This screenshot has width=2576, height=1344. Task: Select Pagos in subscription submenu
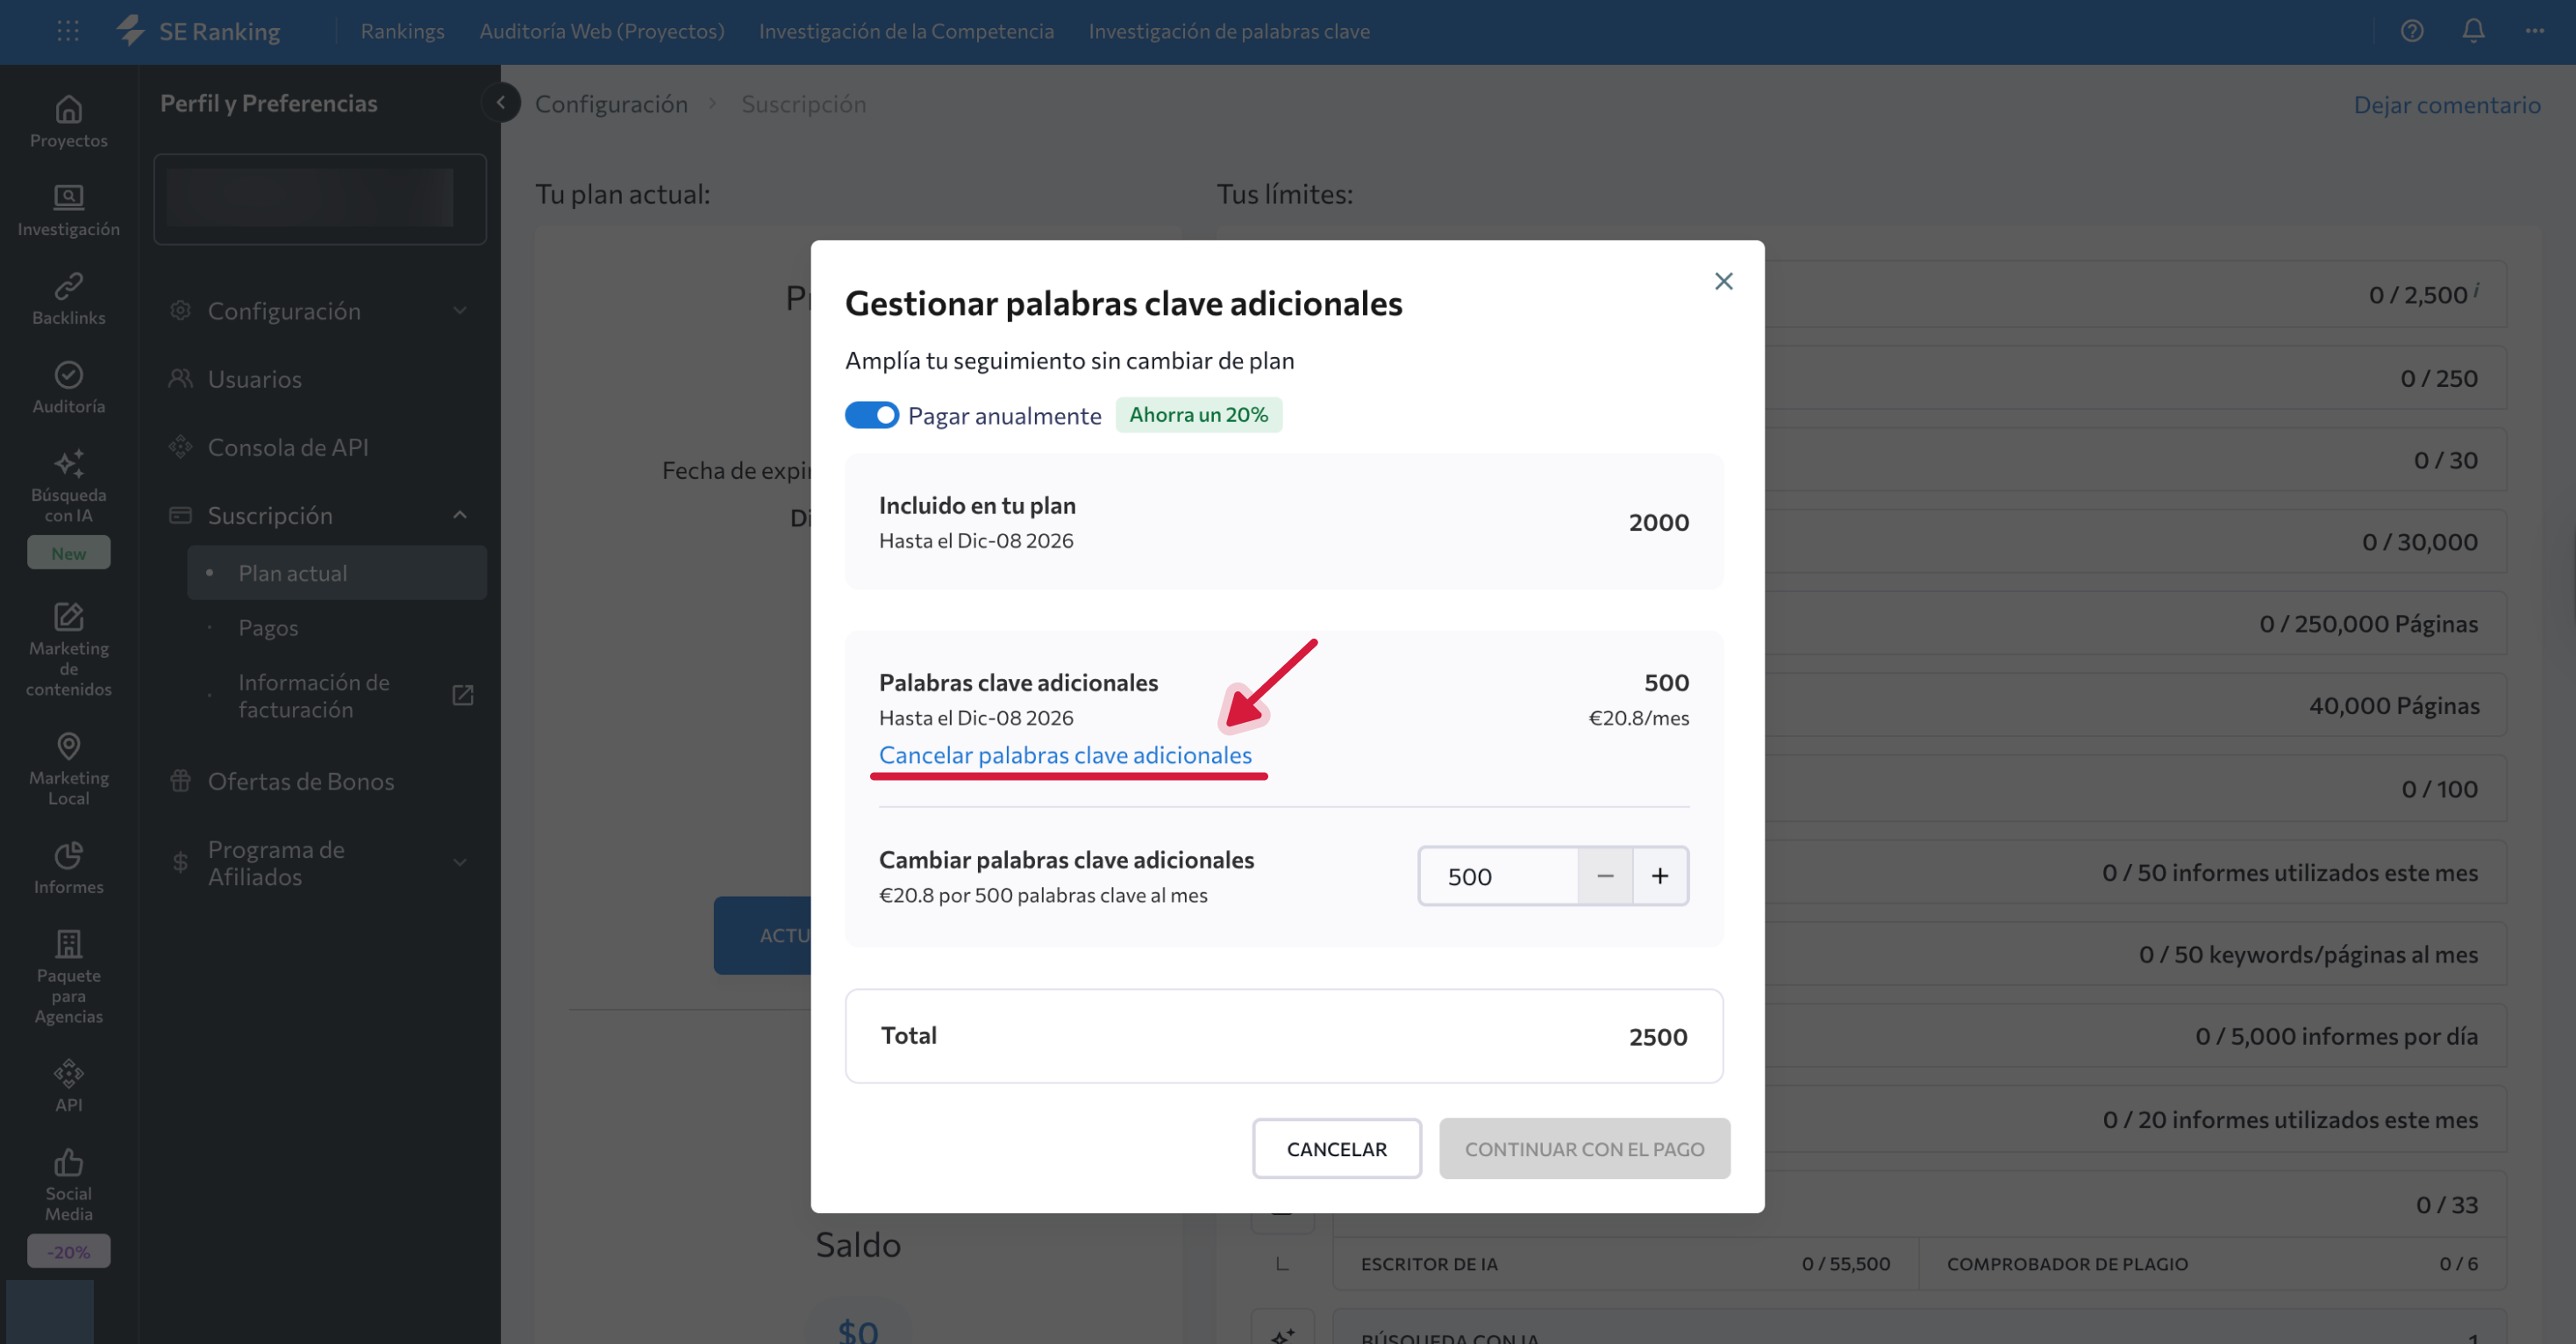(x=268, y=628)
